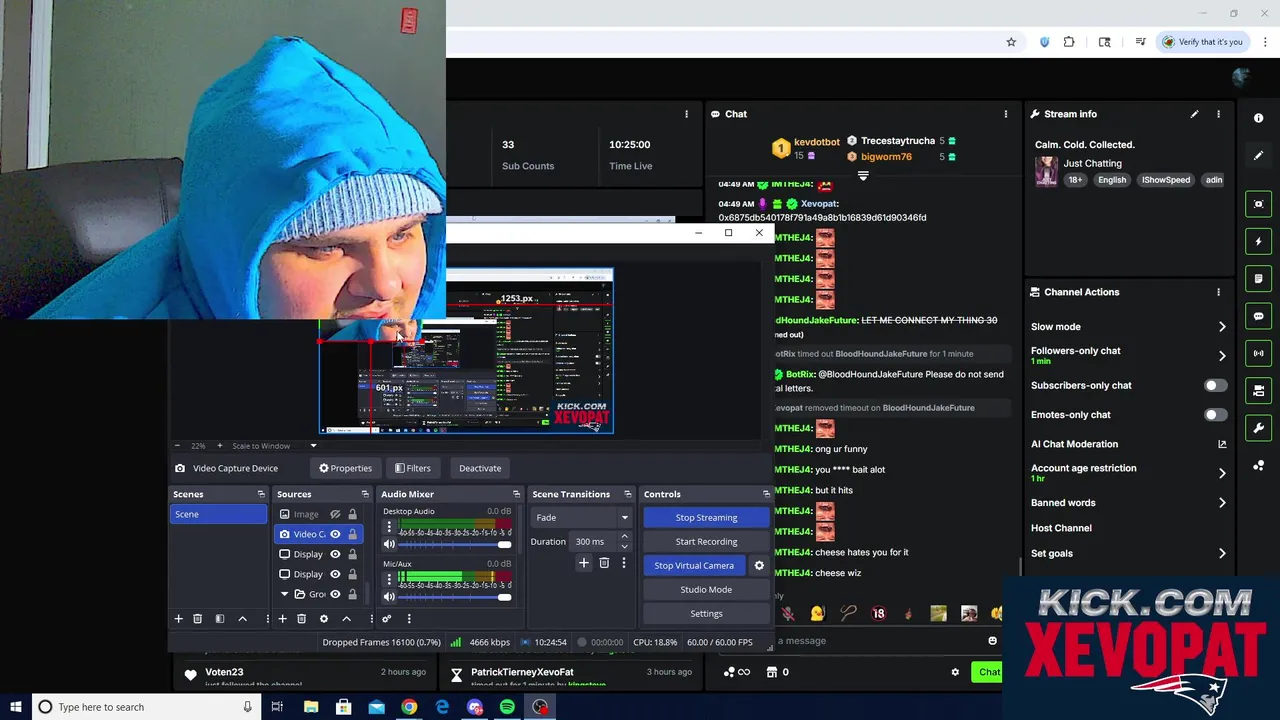Open preview scale dropdown arrow
This screenshot has width=1280, height=720.
click(x=313, y=446)
